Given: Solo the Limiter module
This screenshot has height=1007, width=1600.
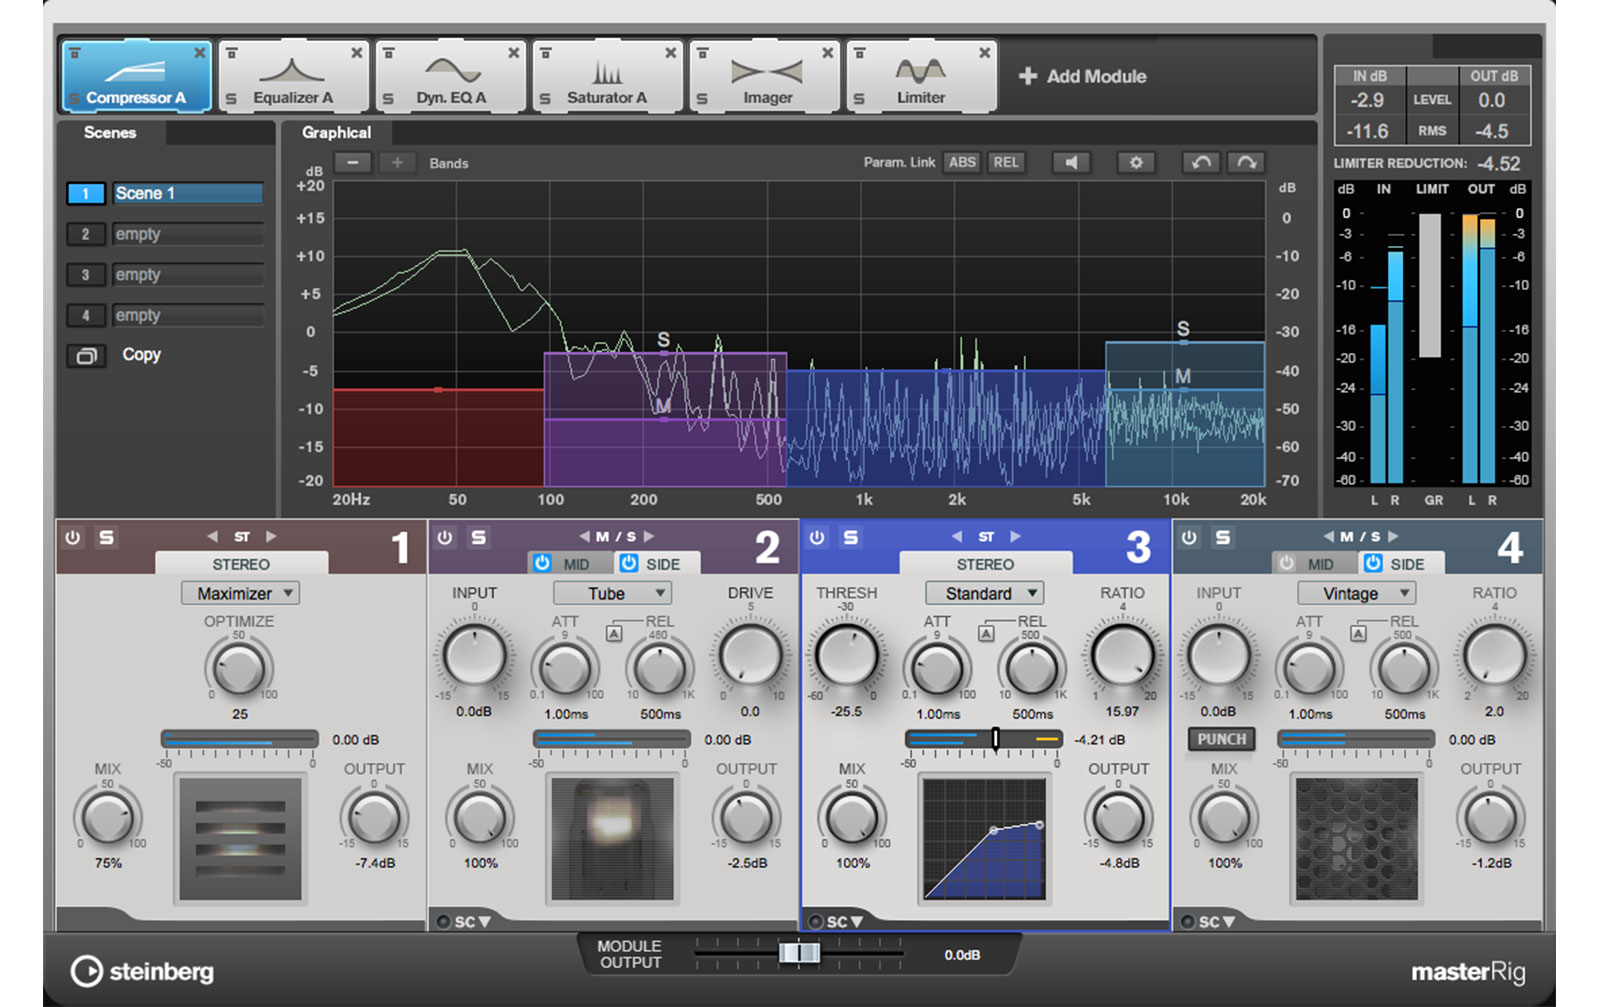Looking at the screenshot, I should point(859,99).
